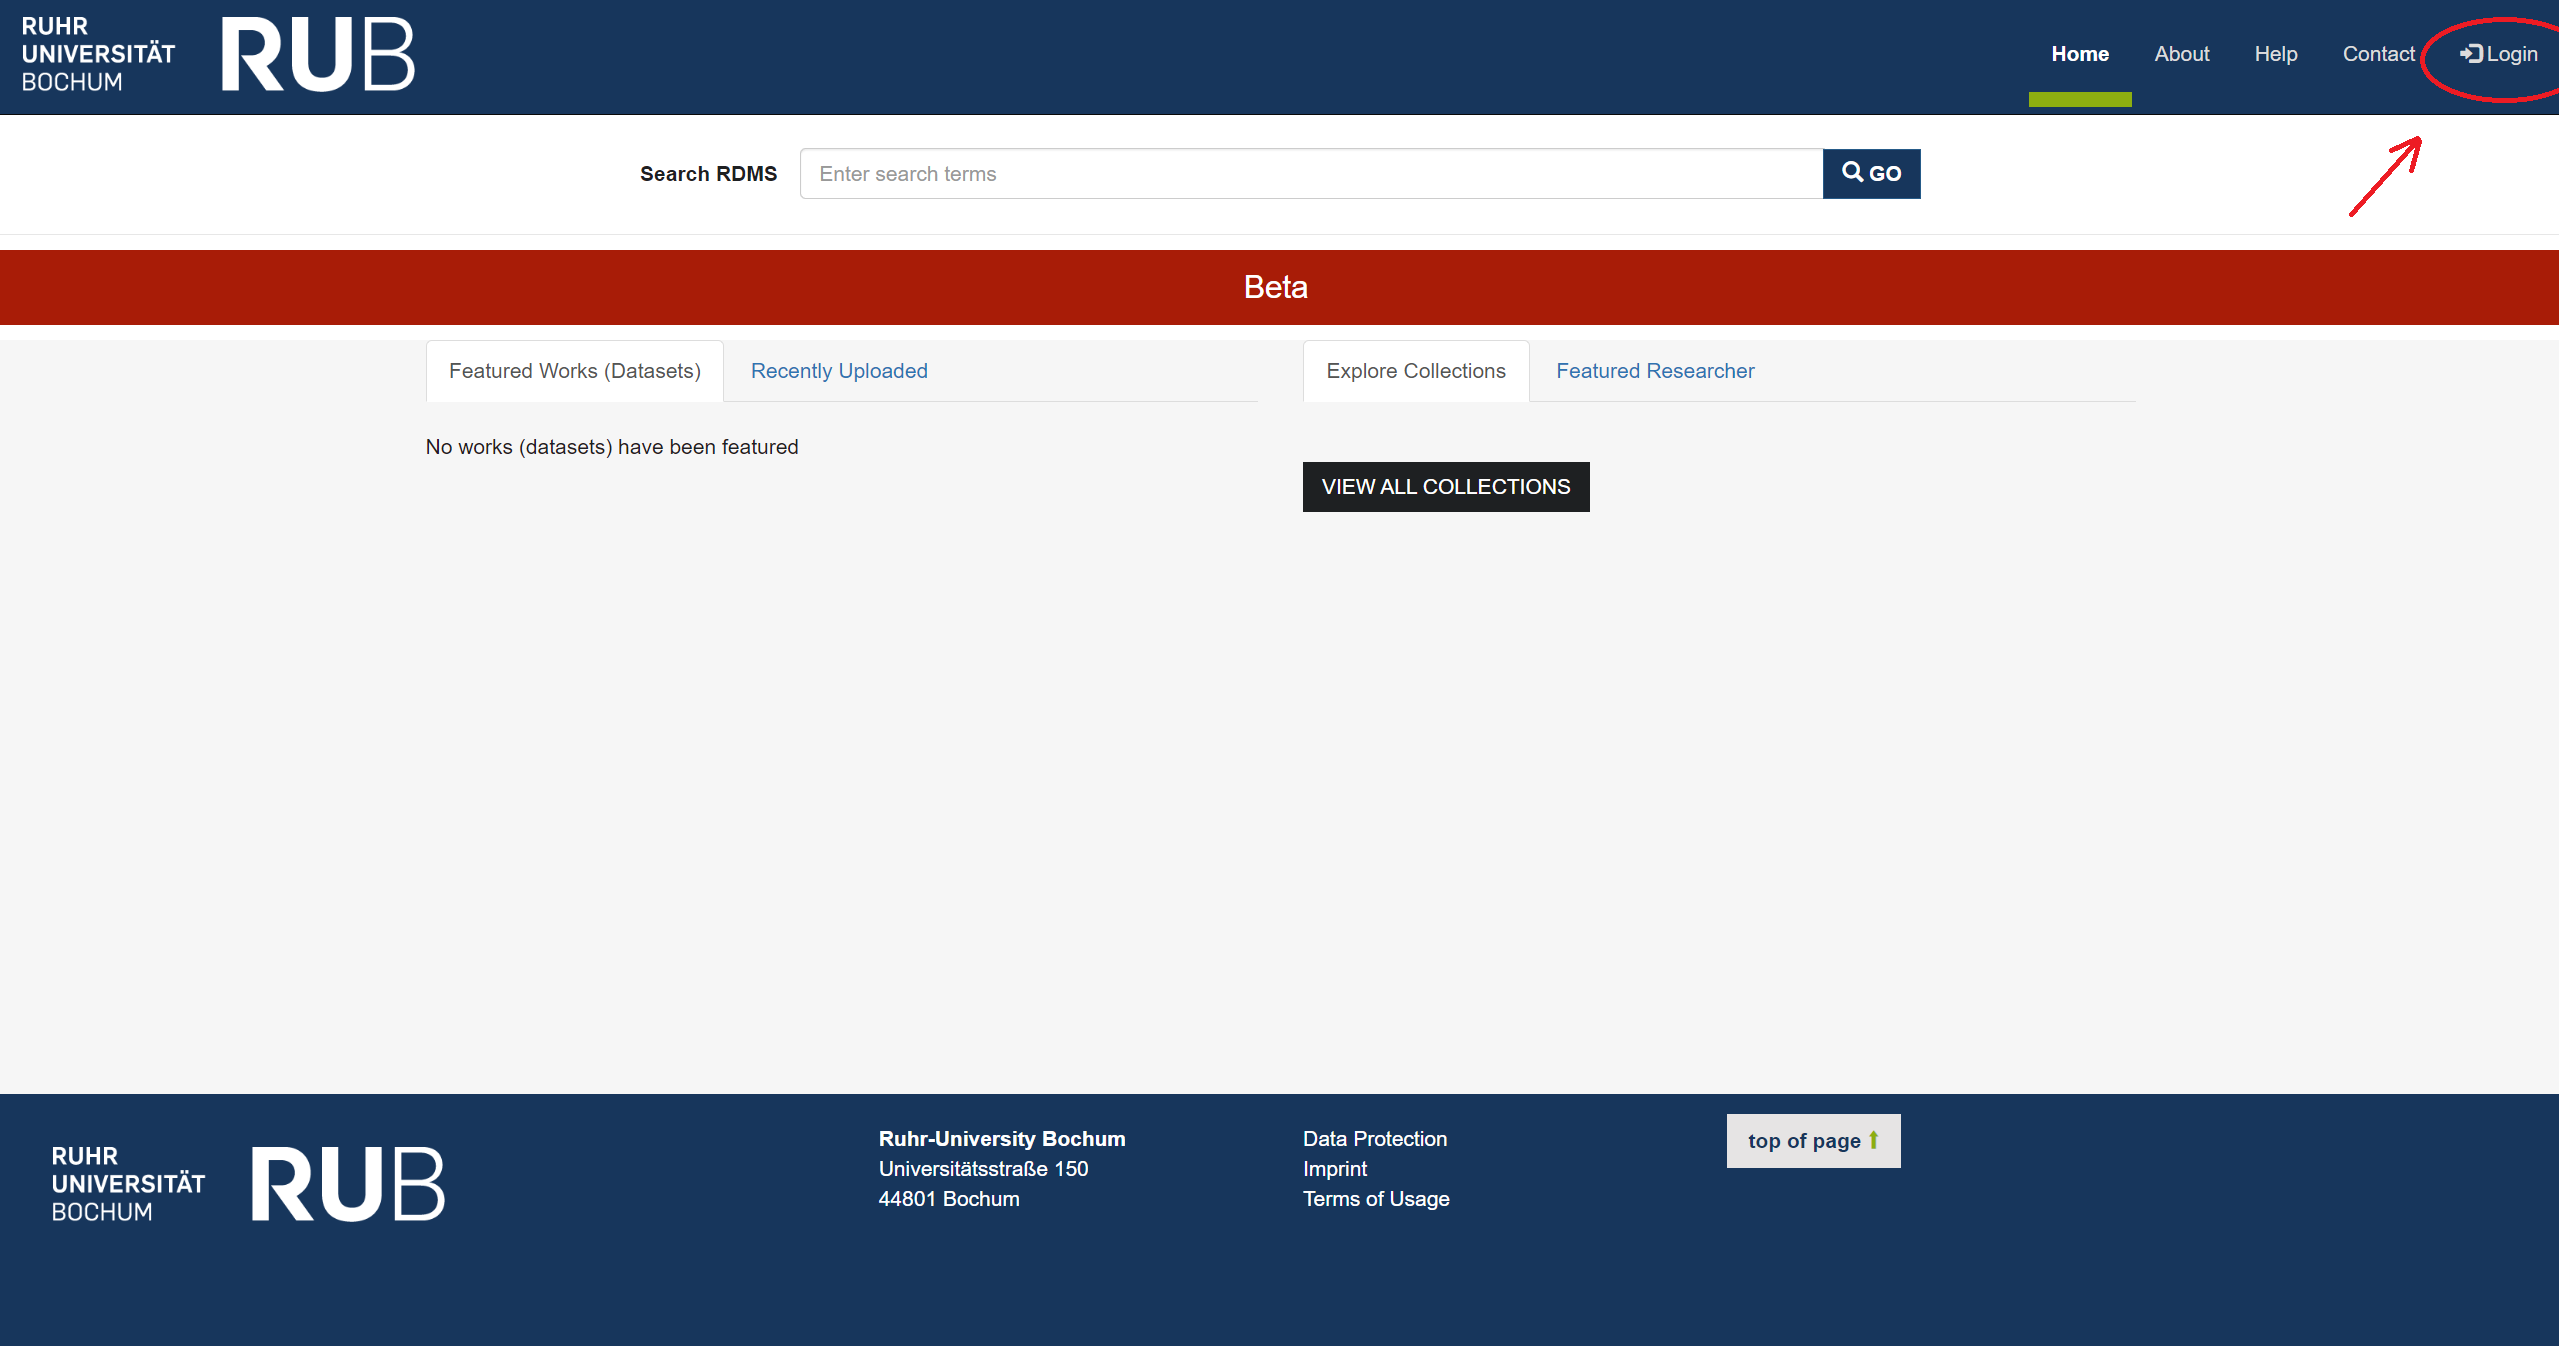2559x1346 pixels.
Task: Click the top of page arrow icon
Action: coord(1875,1139)
